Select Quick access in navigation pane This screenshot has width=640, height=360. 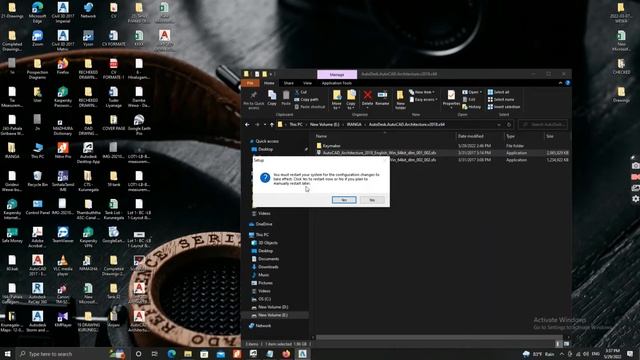point(267,141)
